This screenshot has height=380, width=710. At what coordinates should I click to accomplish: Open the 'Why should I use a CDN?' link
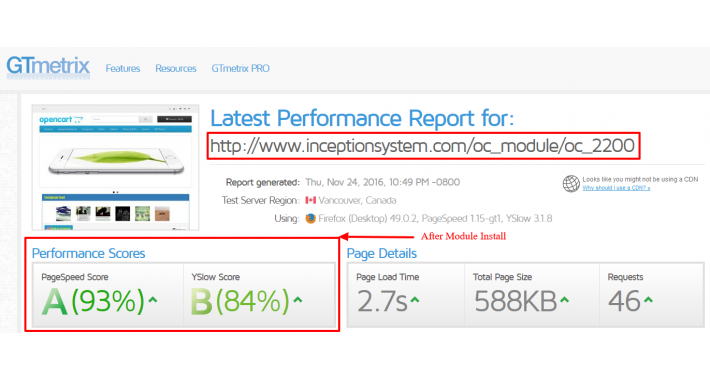tap(616, 188)
